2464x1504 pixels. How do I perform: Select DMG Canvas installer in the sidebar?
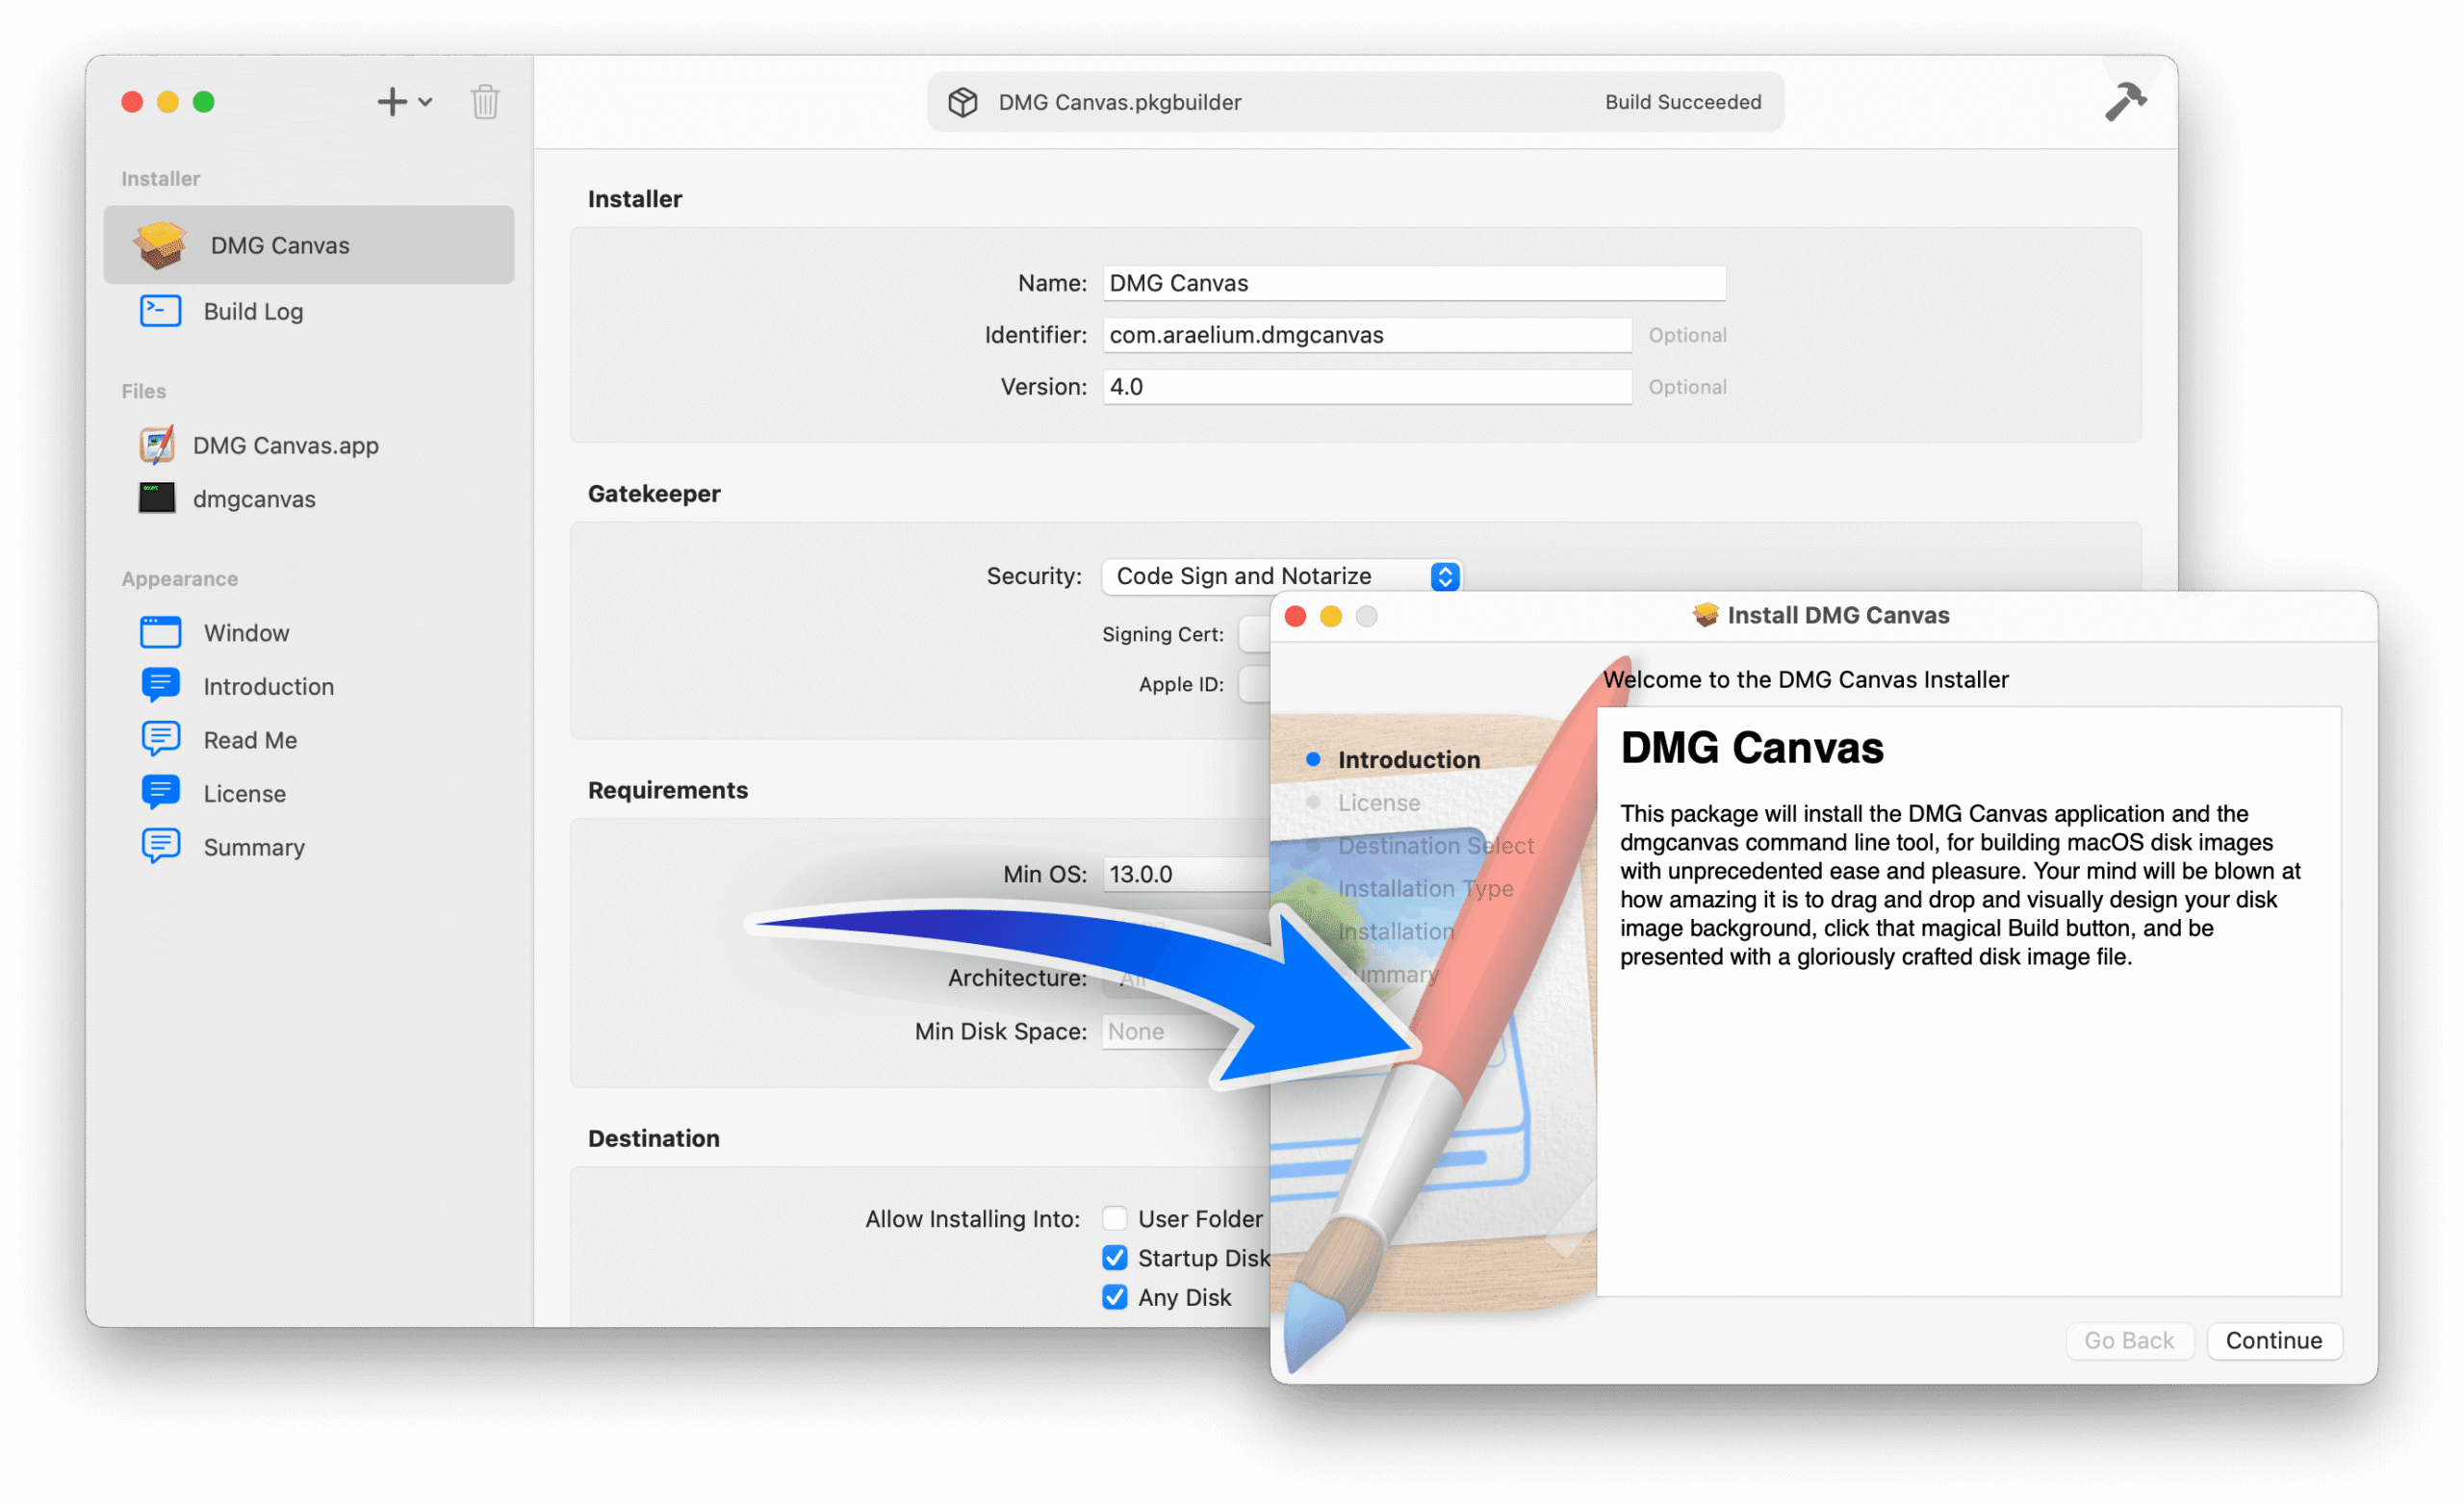280,245
